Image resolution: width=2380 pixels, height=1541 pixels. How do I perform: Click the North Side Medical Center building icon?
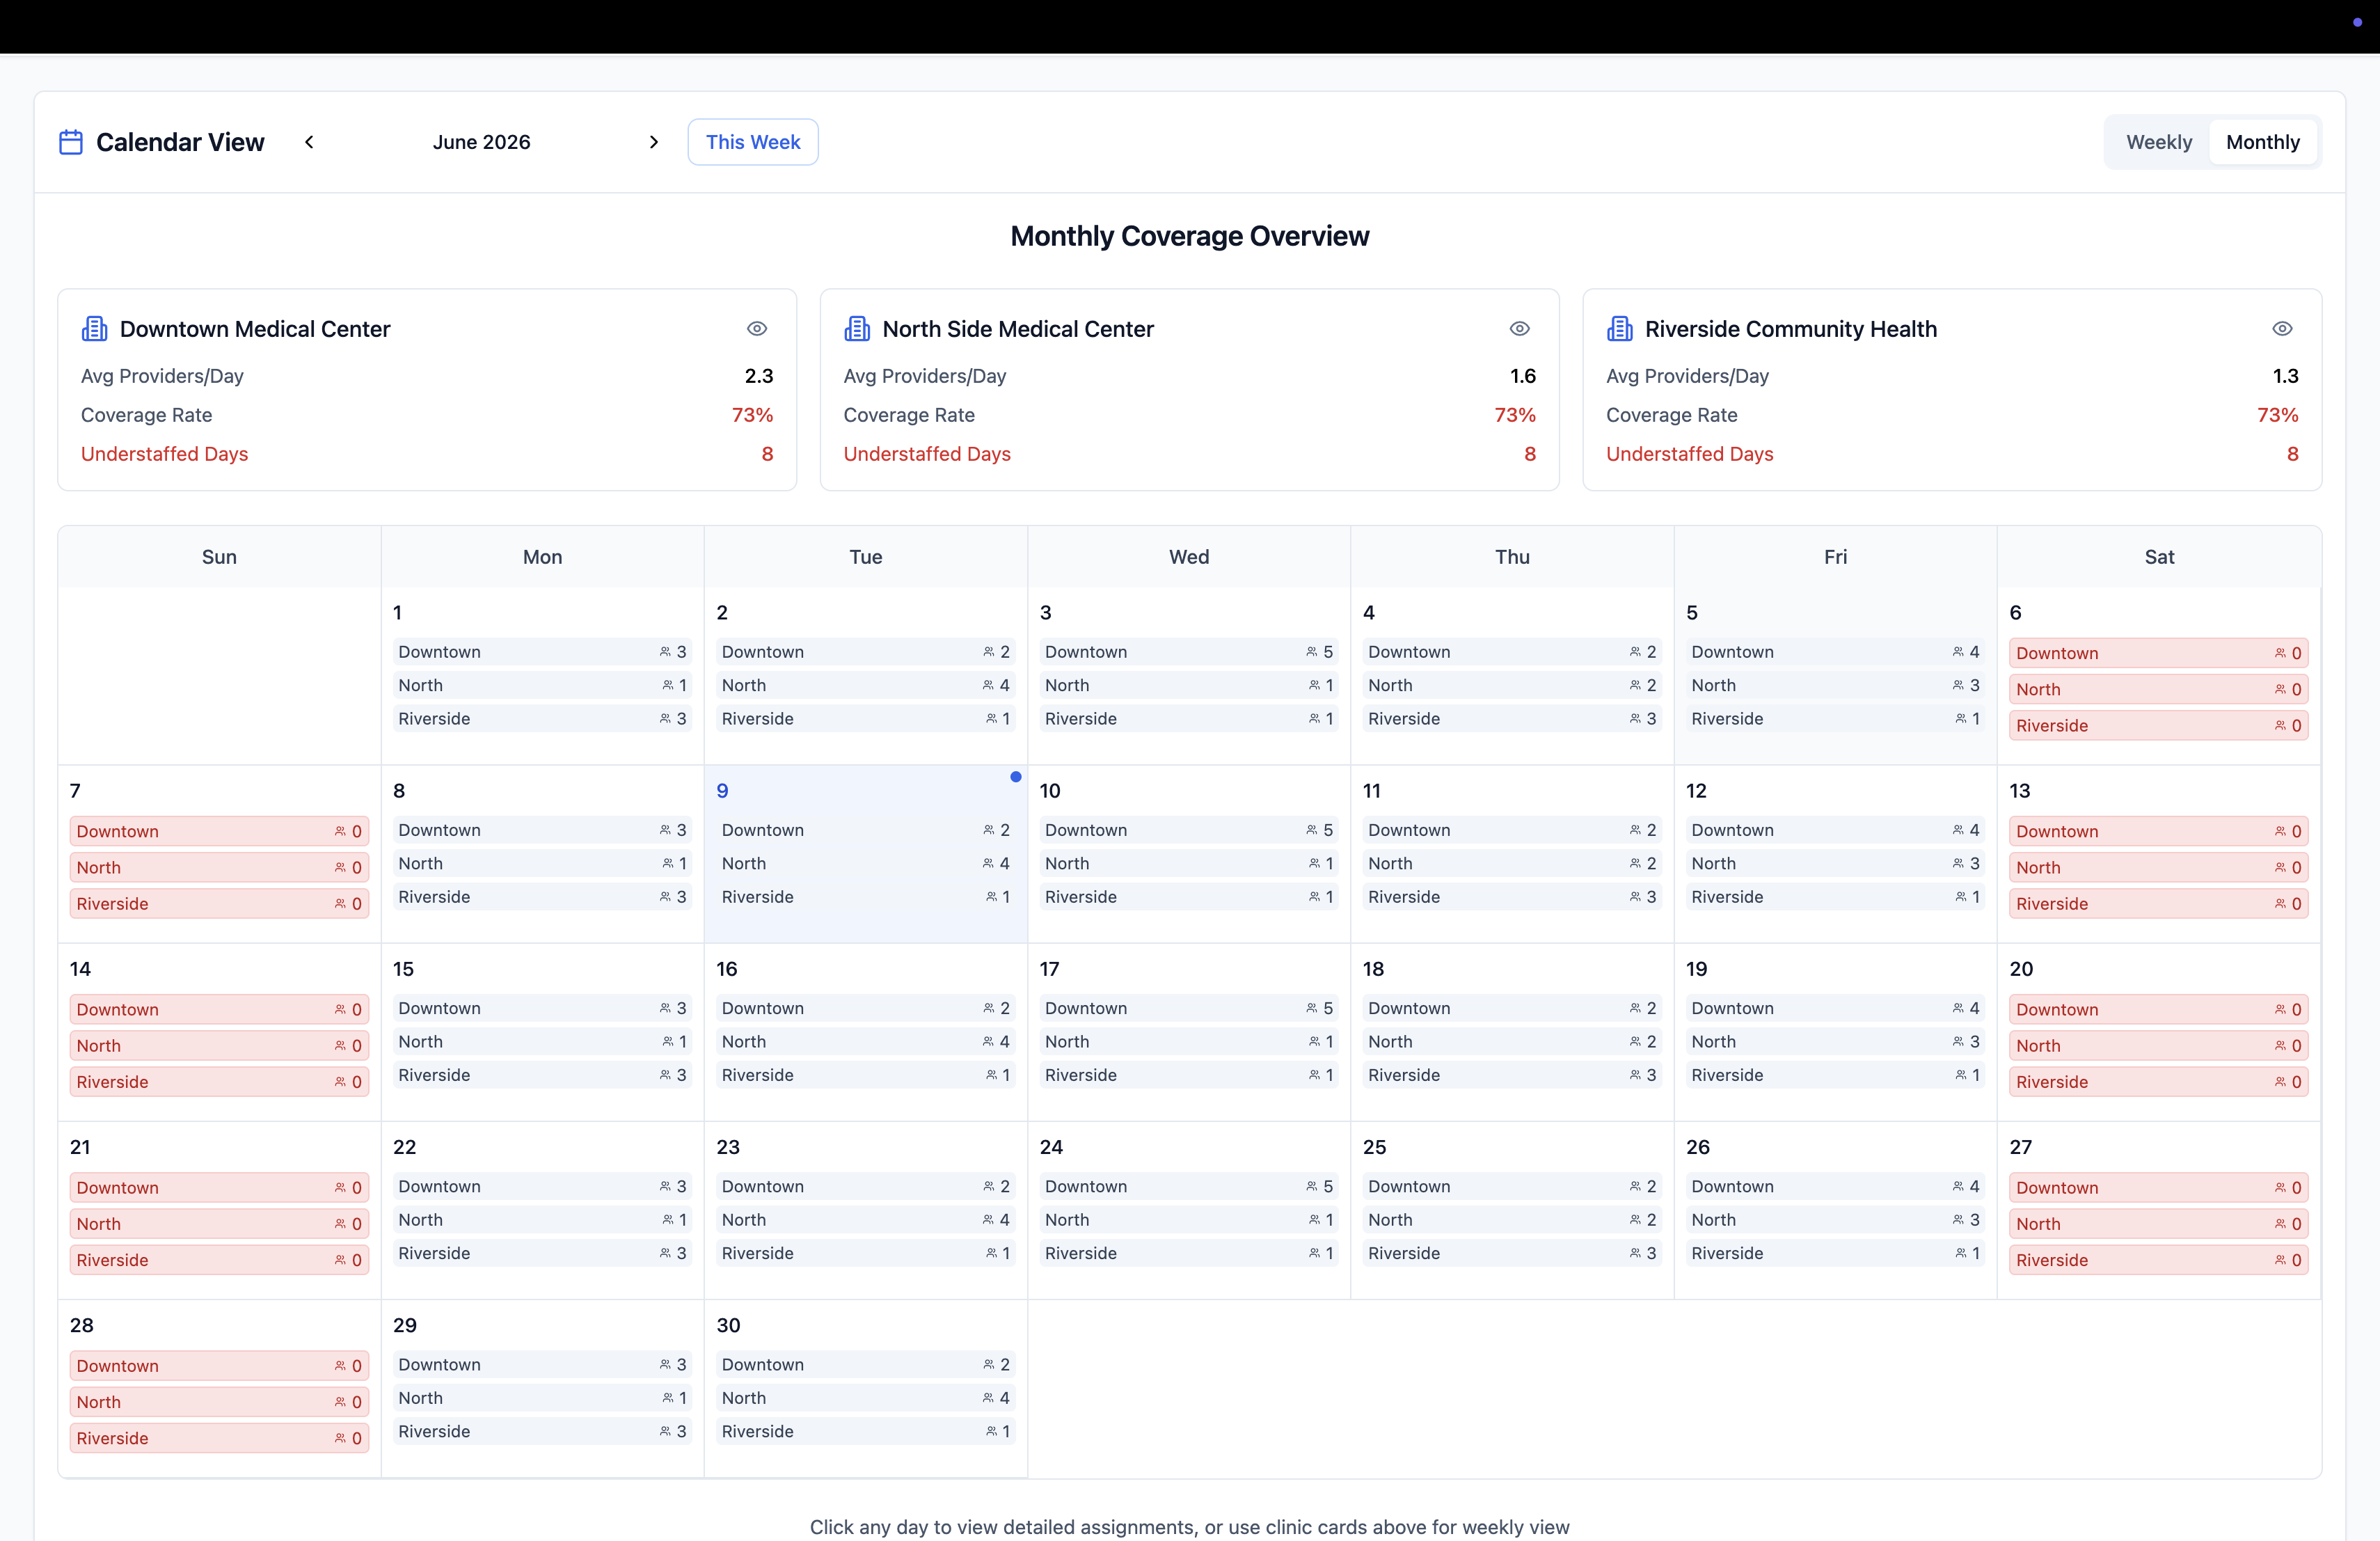coord(857,329)
